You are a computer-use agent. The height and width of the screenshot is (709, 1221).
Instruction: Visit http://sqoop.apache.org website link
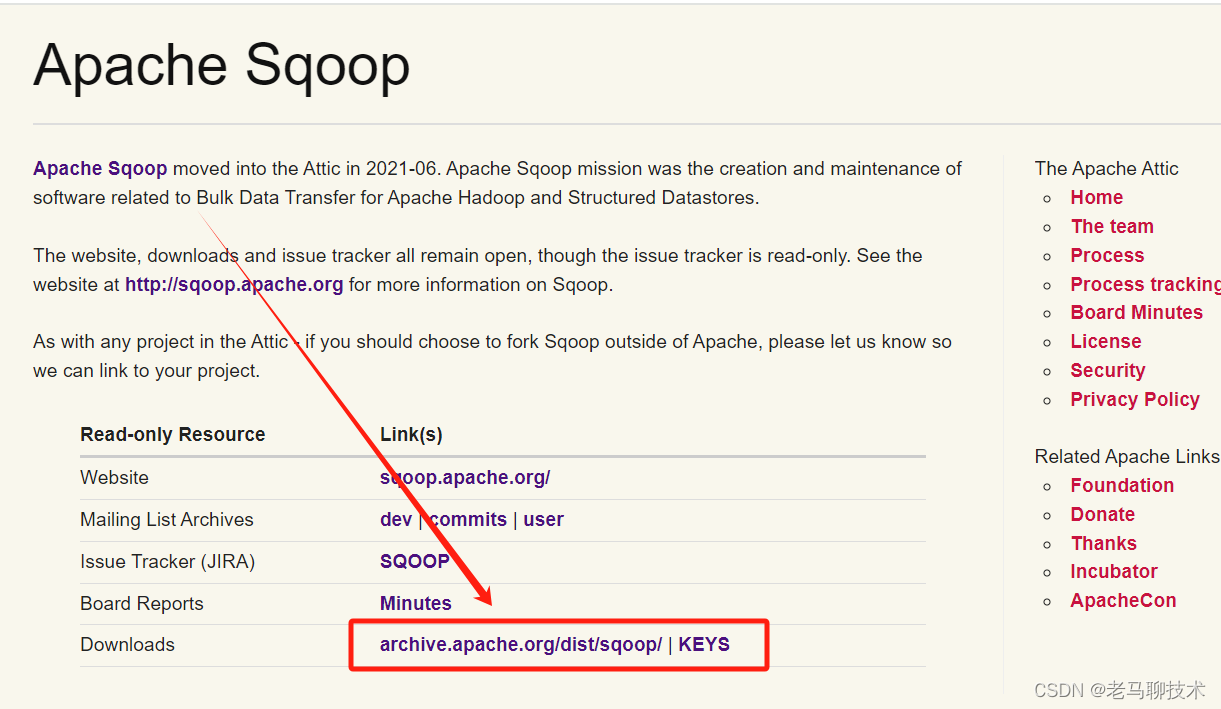234,284
